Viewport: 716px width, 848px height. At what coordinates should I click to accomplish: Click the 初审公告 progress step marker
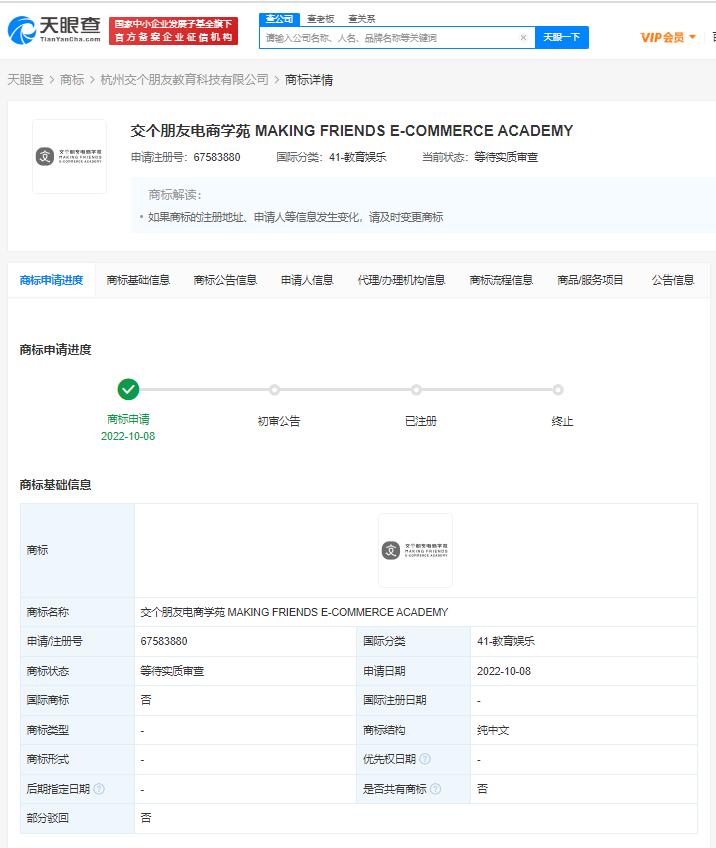[275, 389]
